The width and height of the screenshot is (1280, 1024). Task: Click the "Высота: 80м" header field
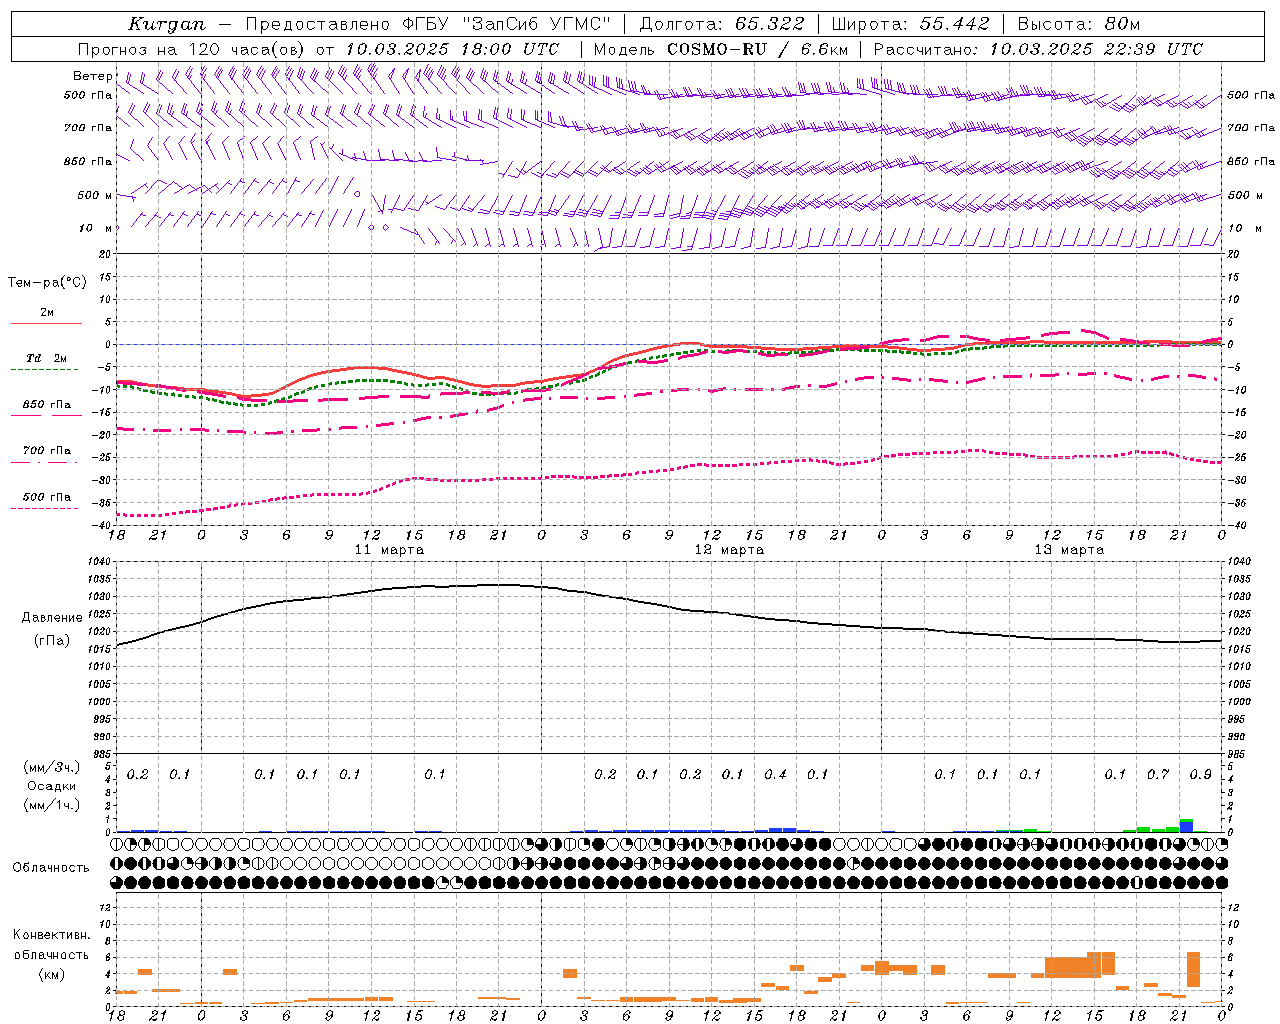point(1078,24)
